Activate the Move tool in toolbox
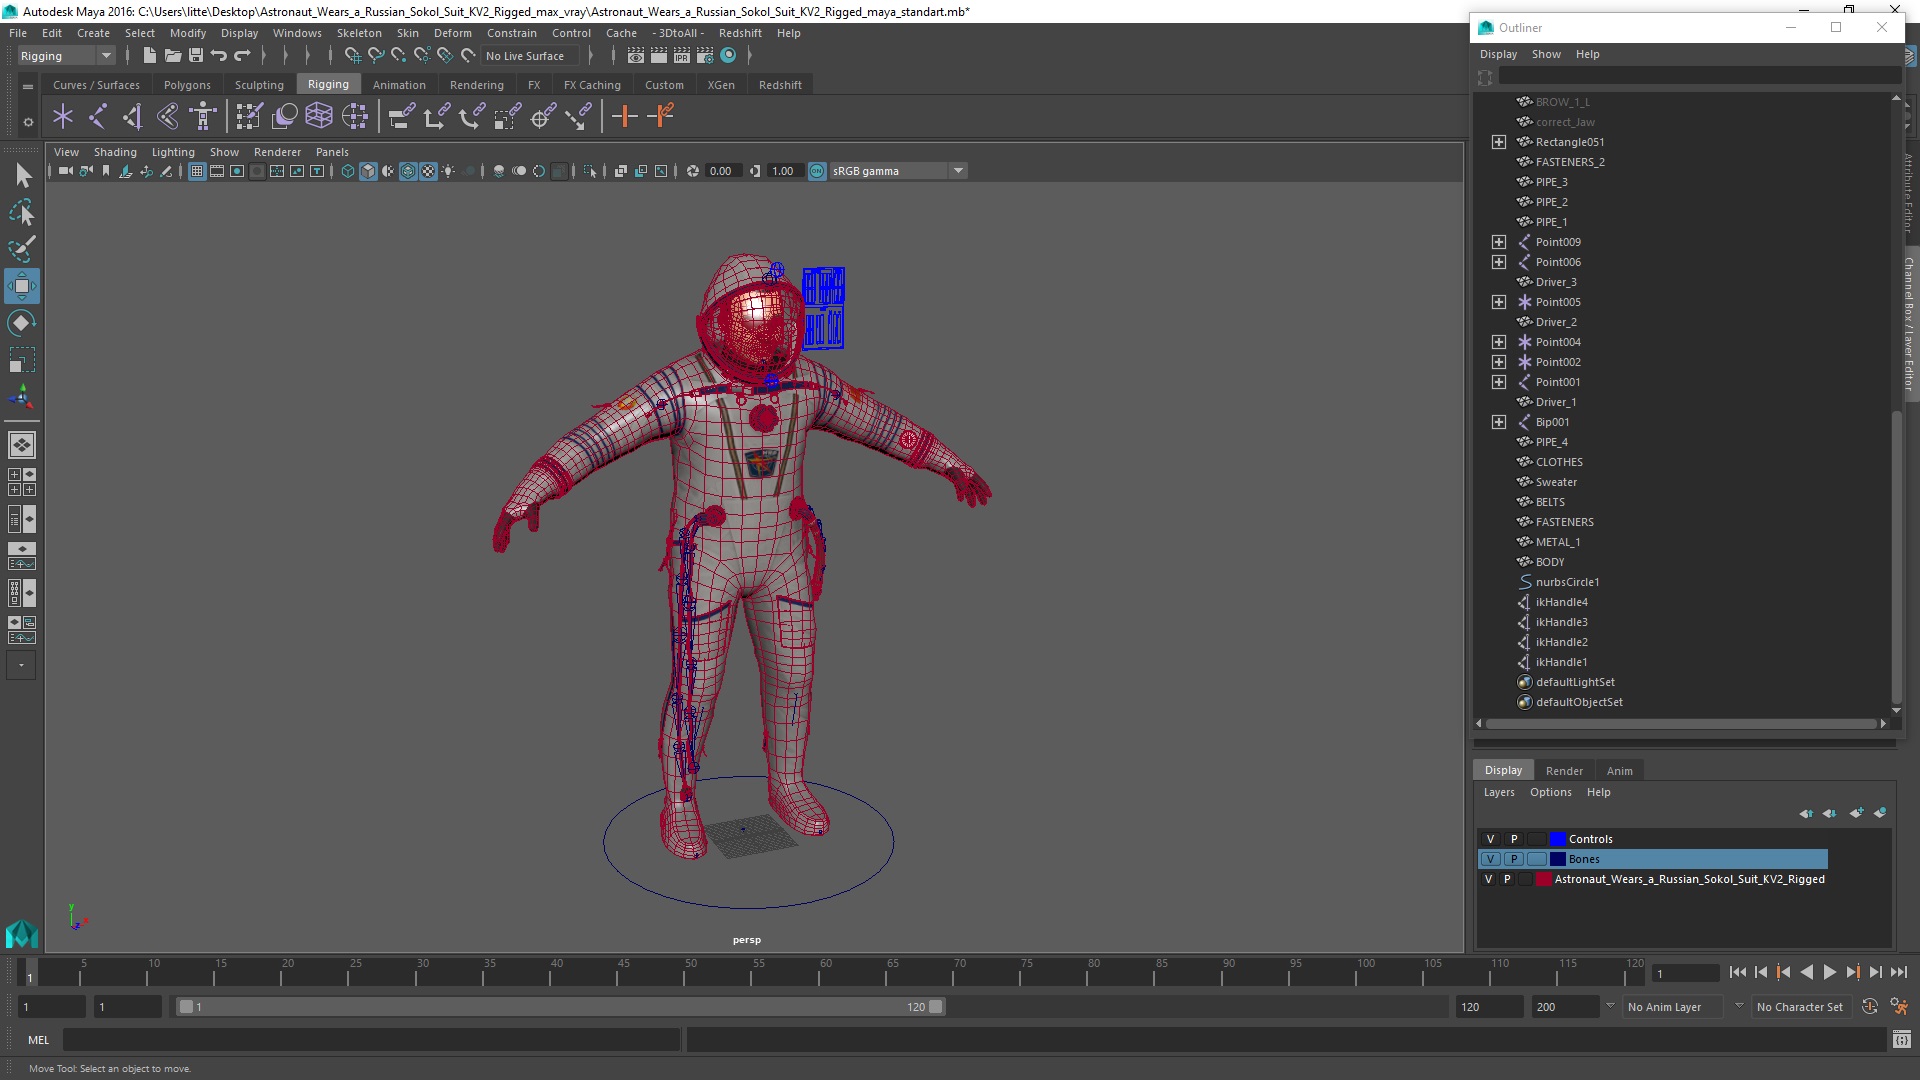This screenshot has height=1080, width=1920. pyautogui.click(x=22, y=286)
